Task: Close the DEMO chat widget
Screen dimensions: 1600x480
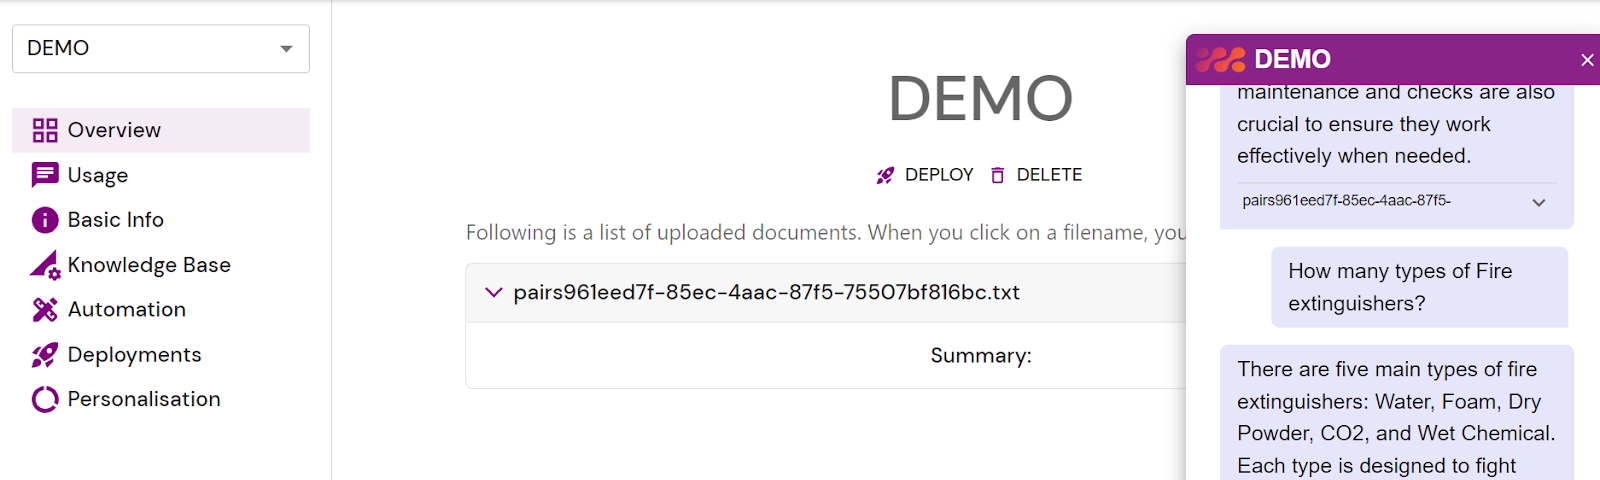Action: (1587, 60)
